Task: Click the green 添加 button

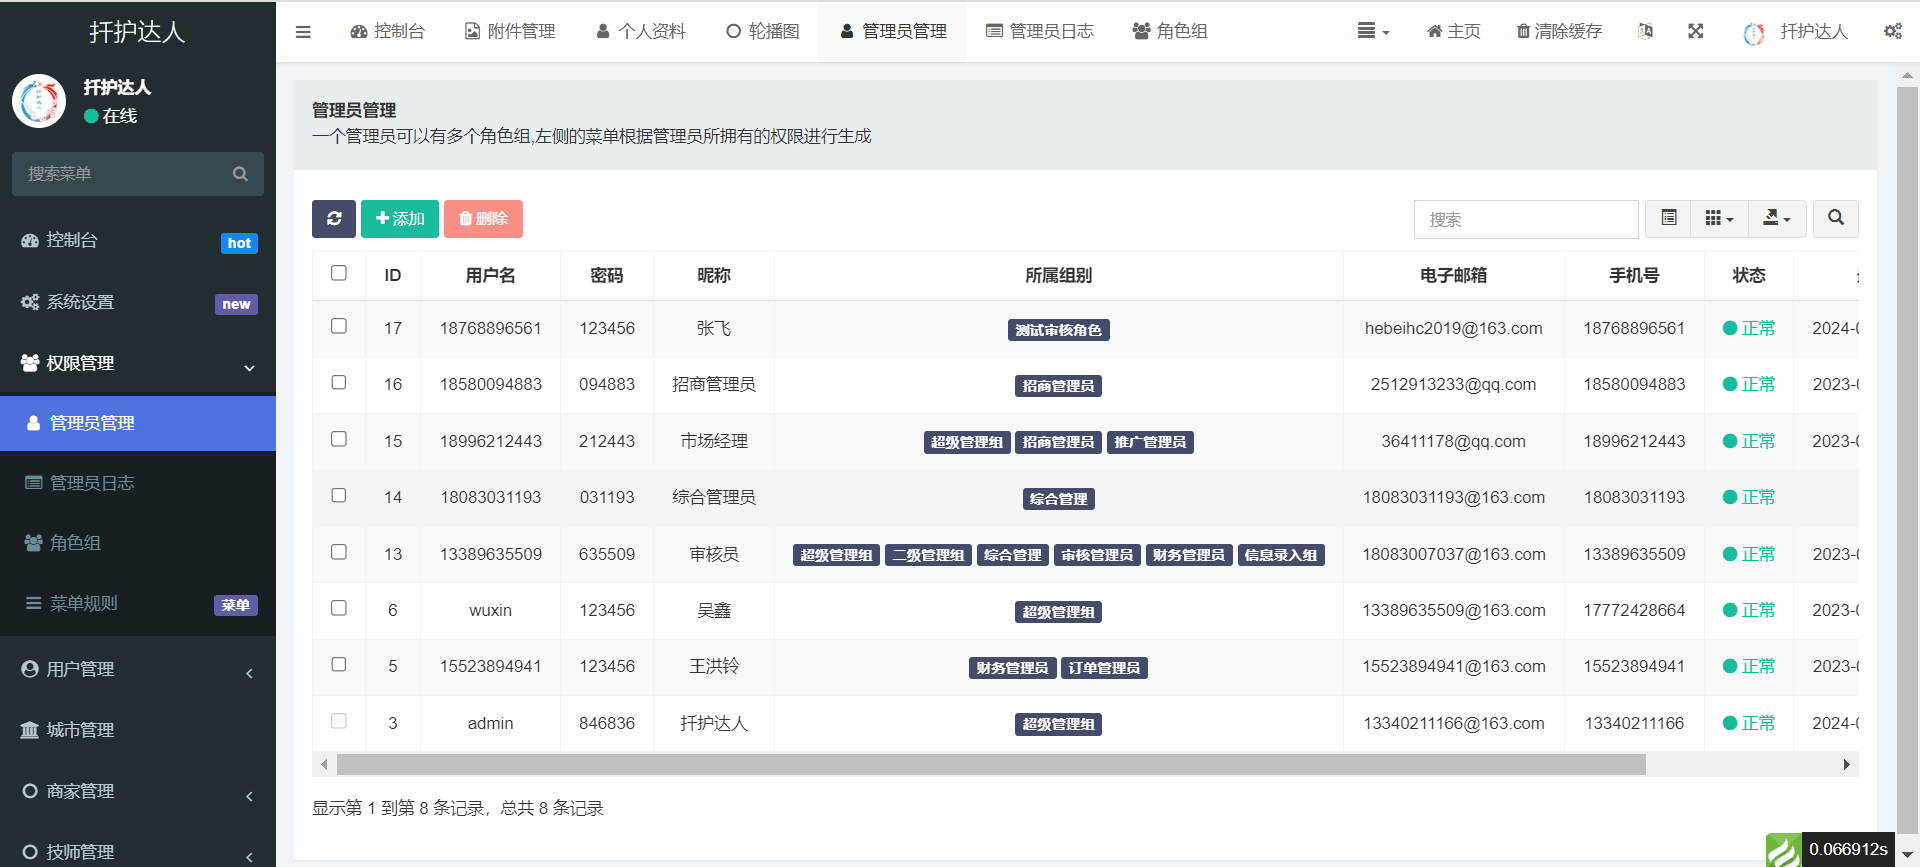Action: tap(400, 219)
